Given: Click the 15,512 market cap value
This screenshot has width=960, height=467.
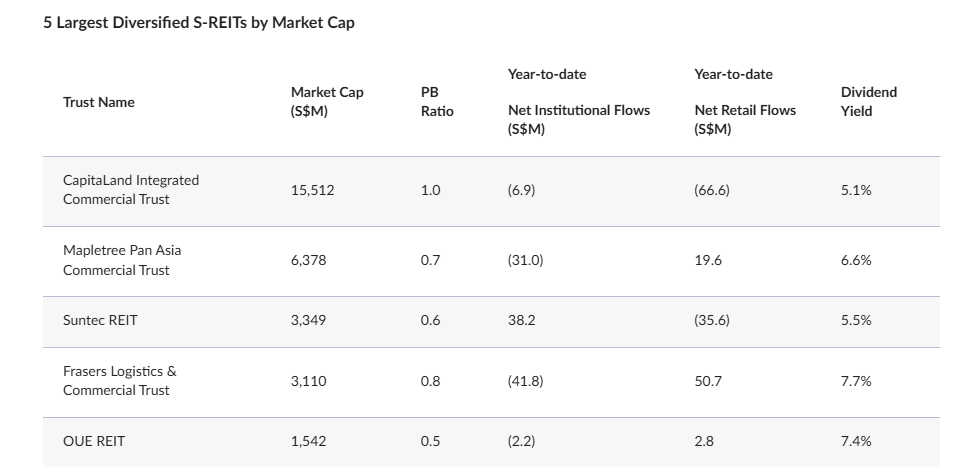Looking at the screenshot, I should click(x=312, y=190).
